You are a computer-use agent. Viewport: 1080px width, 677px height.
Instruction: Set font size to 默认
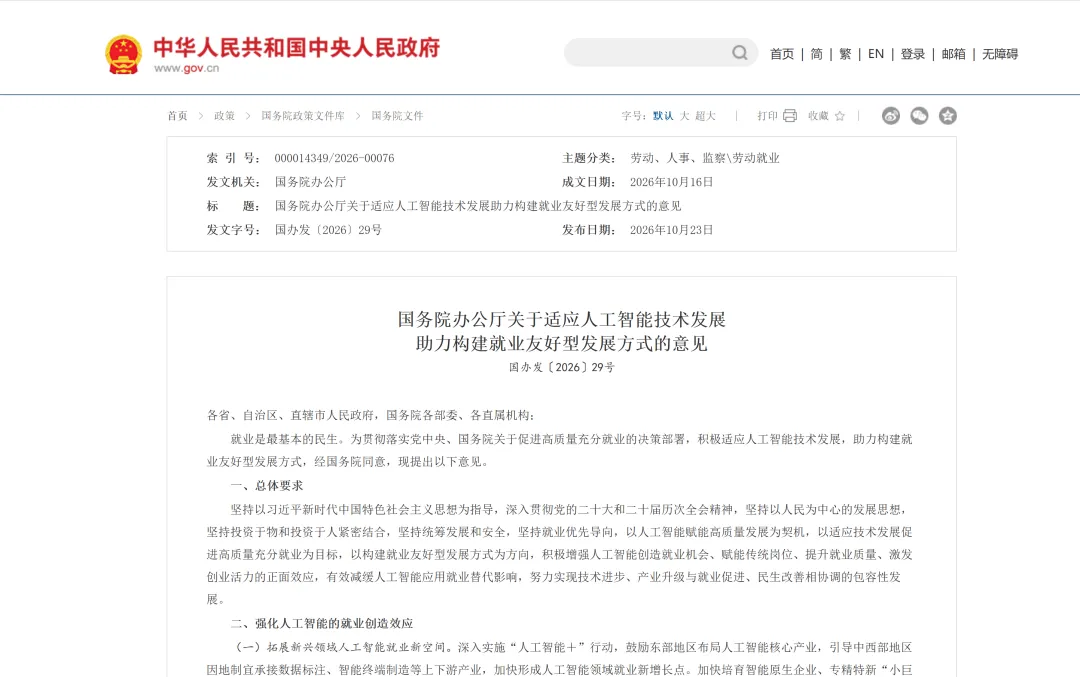[663, 116]
